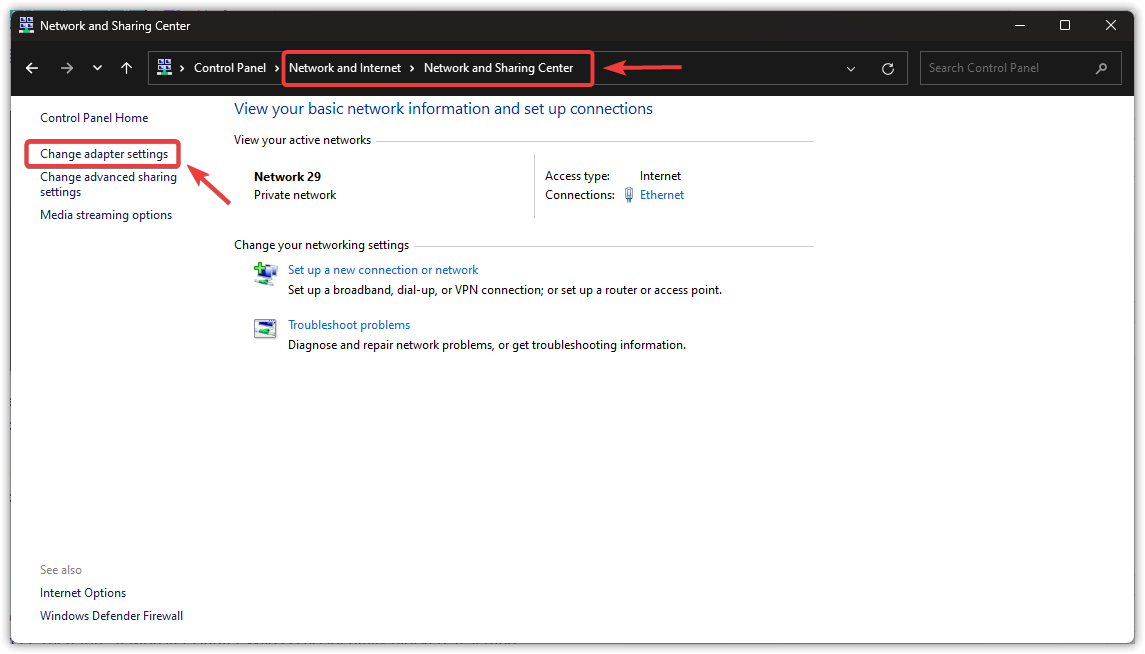Click the Up one level arrow
The height and width of the screenshot is (654, 1145).
point(126,68)
